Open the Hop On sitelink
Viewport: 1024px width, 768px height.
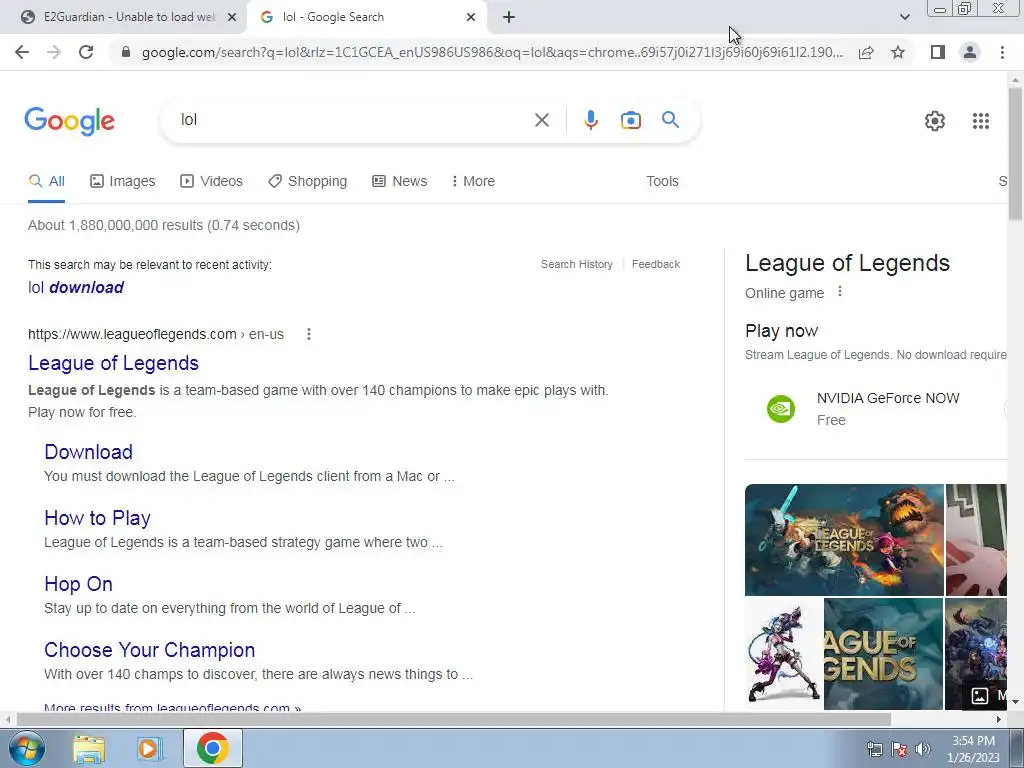tap(78, 584)
